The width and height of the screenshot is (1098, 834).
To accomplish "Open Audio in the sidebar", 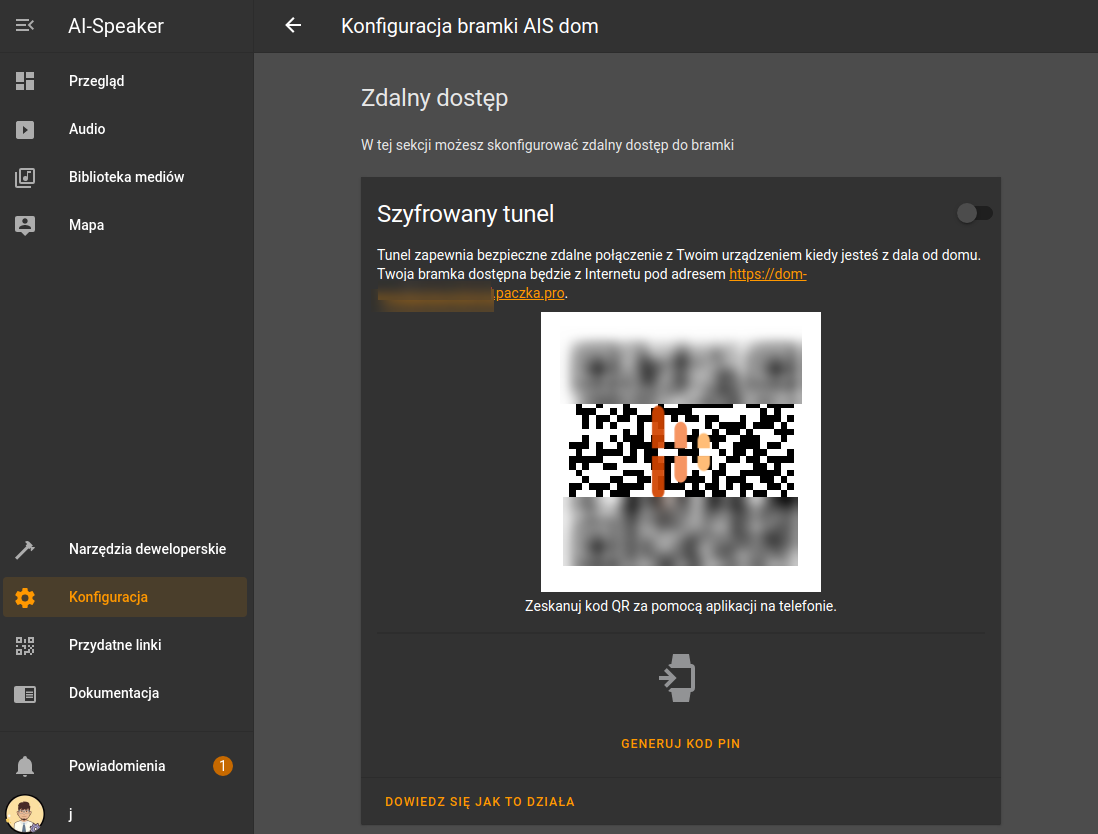I will click(126, 130).
